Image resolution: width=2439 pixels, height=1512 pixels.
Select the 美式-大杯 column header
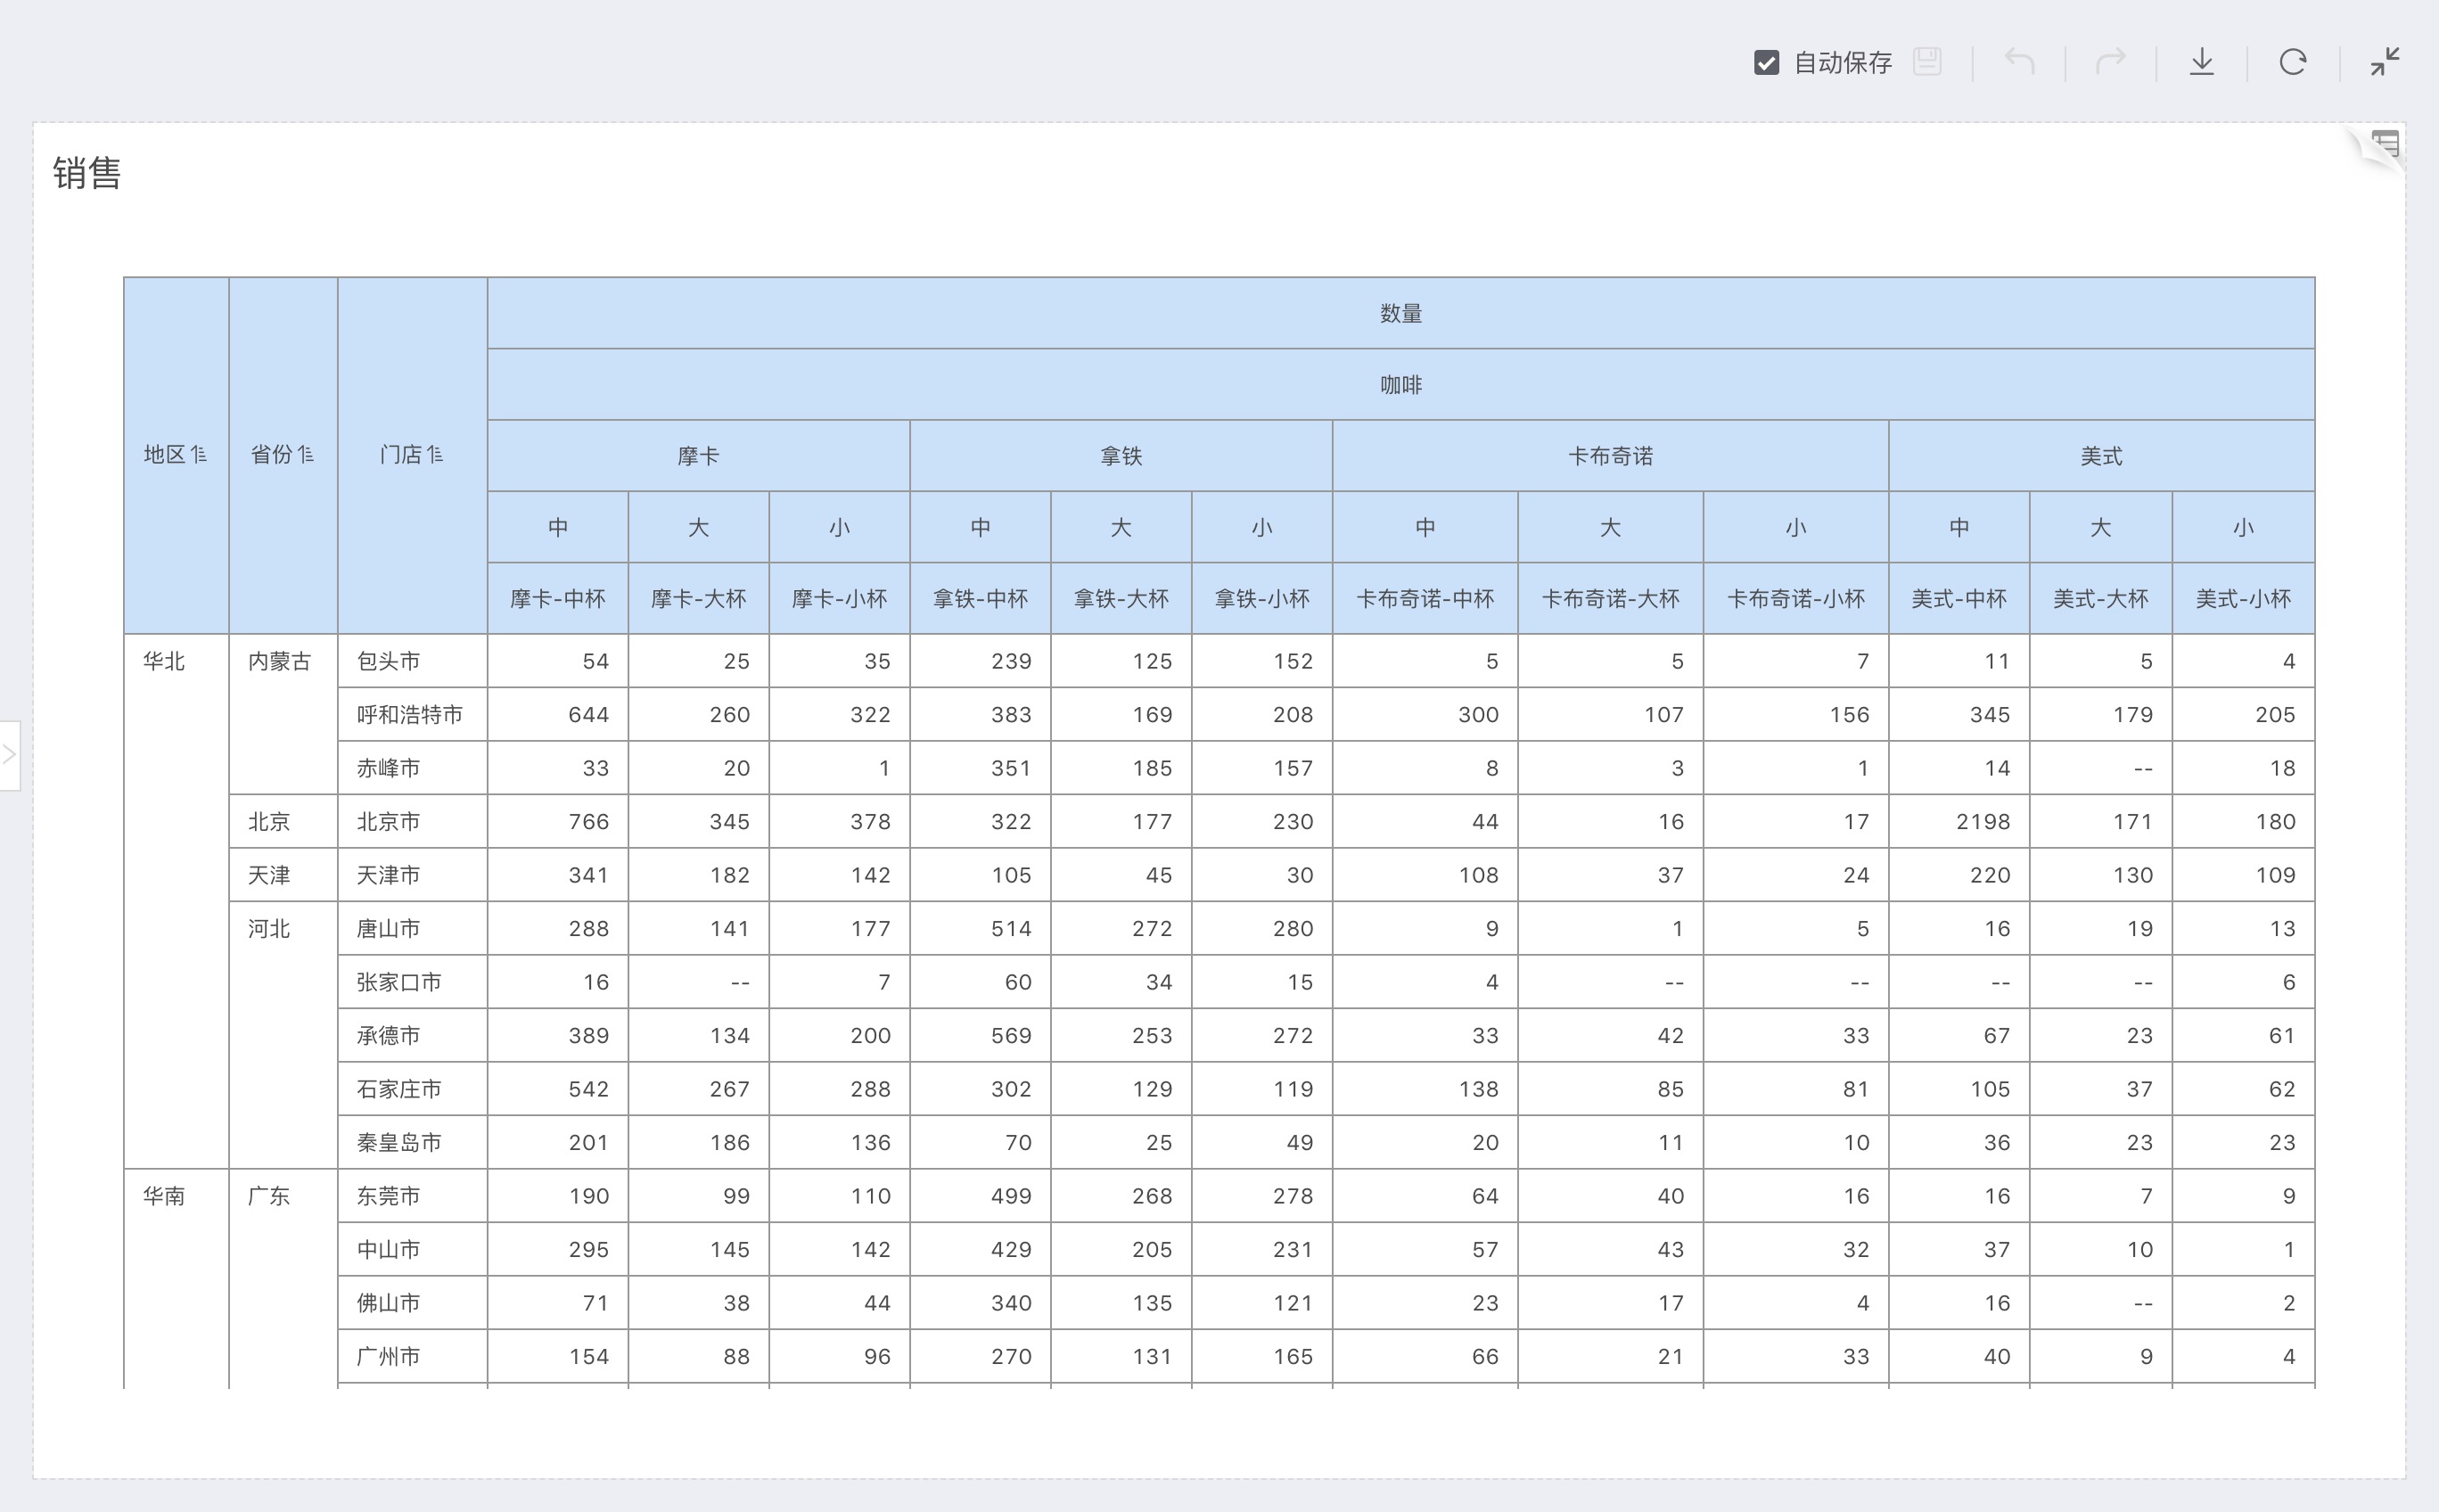pos(2100,599)
